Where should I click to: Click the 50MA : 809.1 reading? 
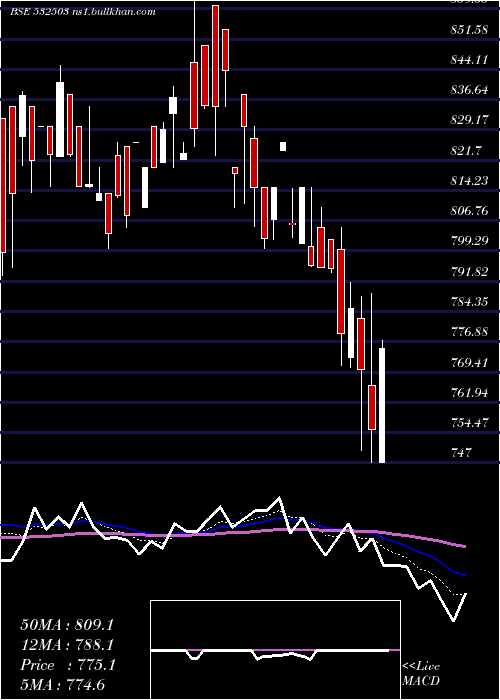67,625
